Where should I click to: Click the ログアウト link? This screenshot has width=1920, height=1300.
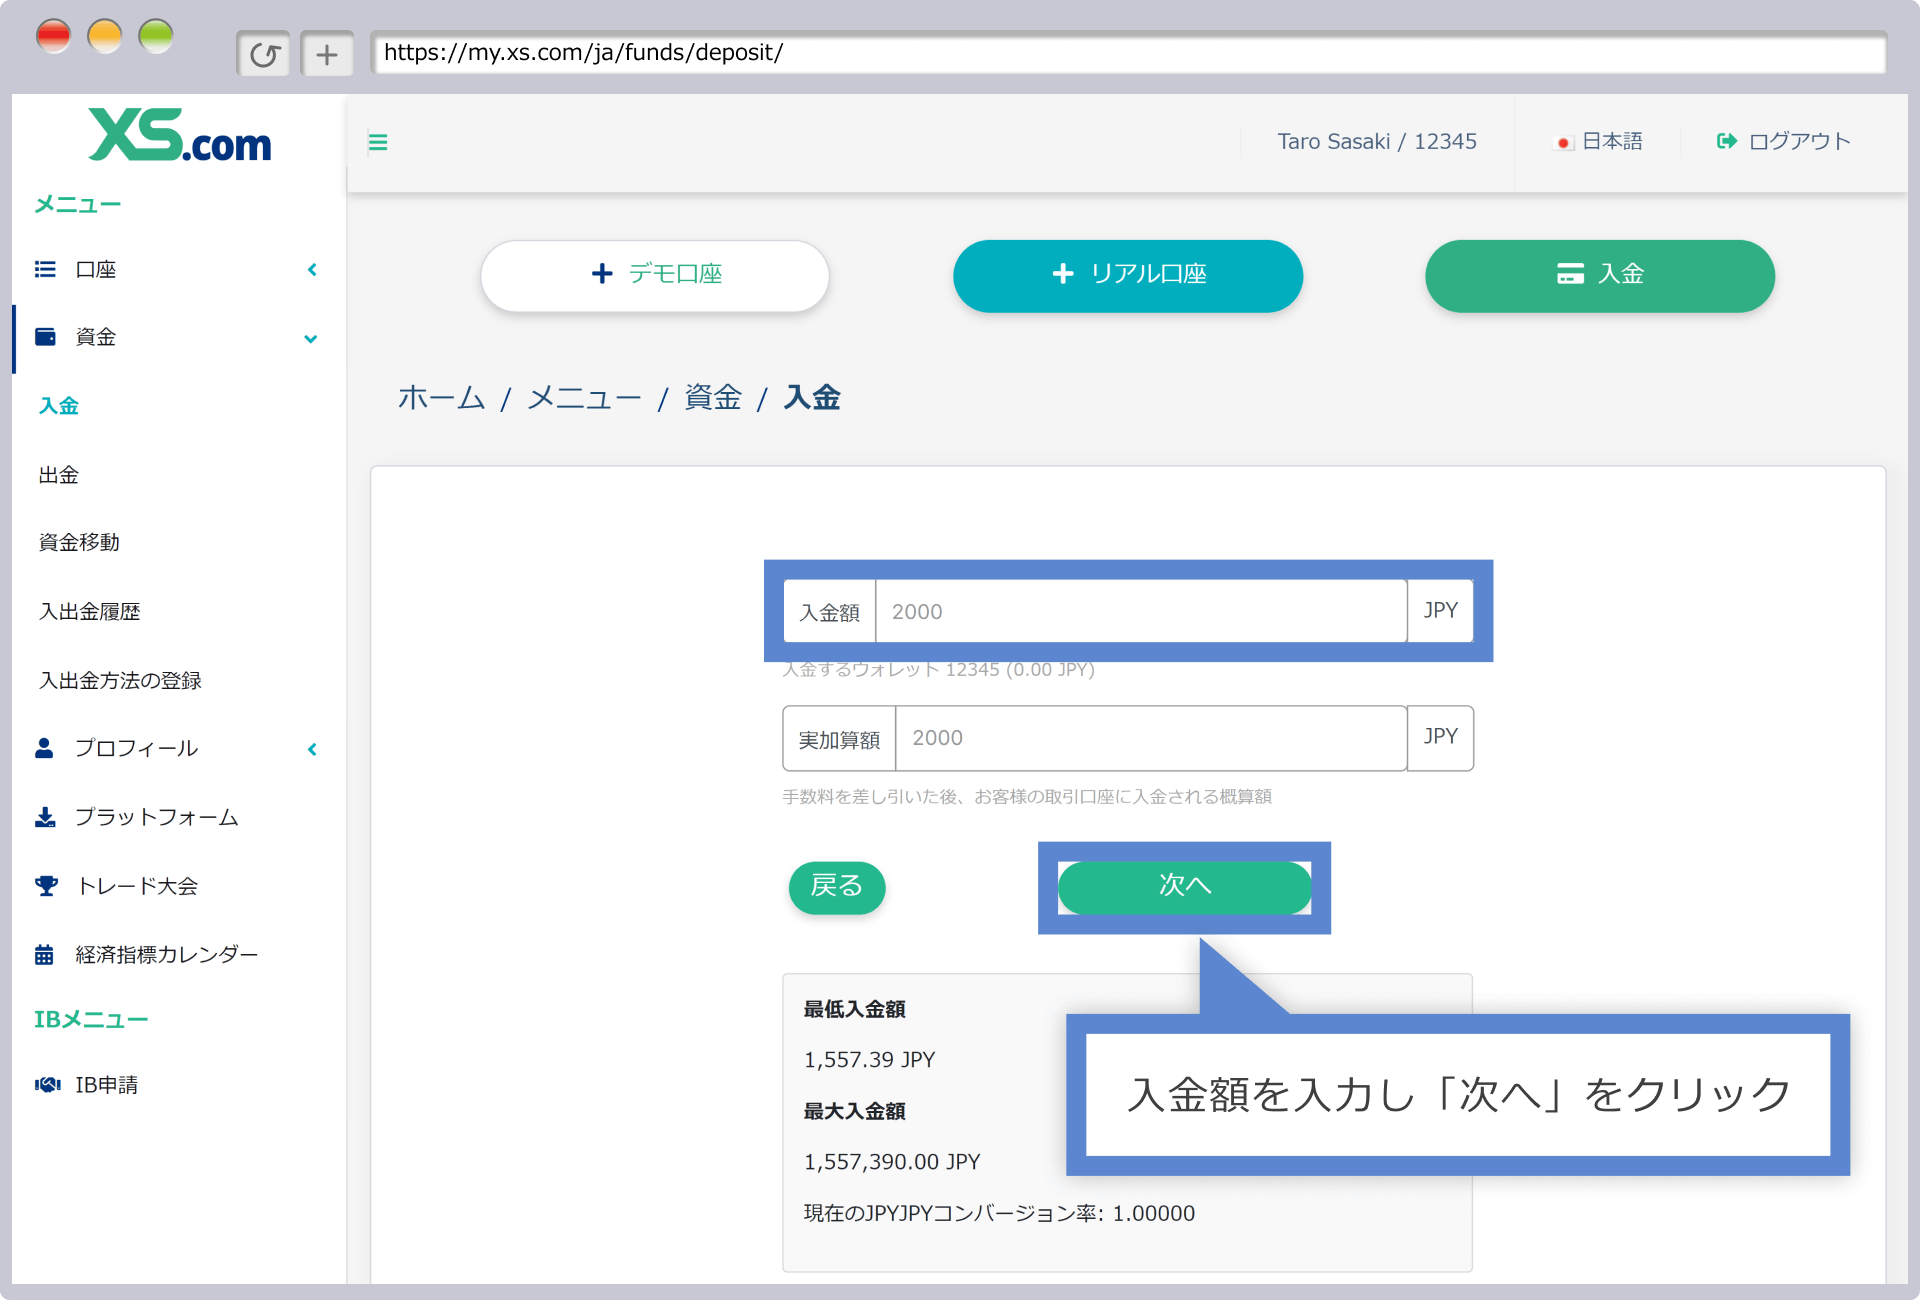(x=1799, y=142)
